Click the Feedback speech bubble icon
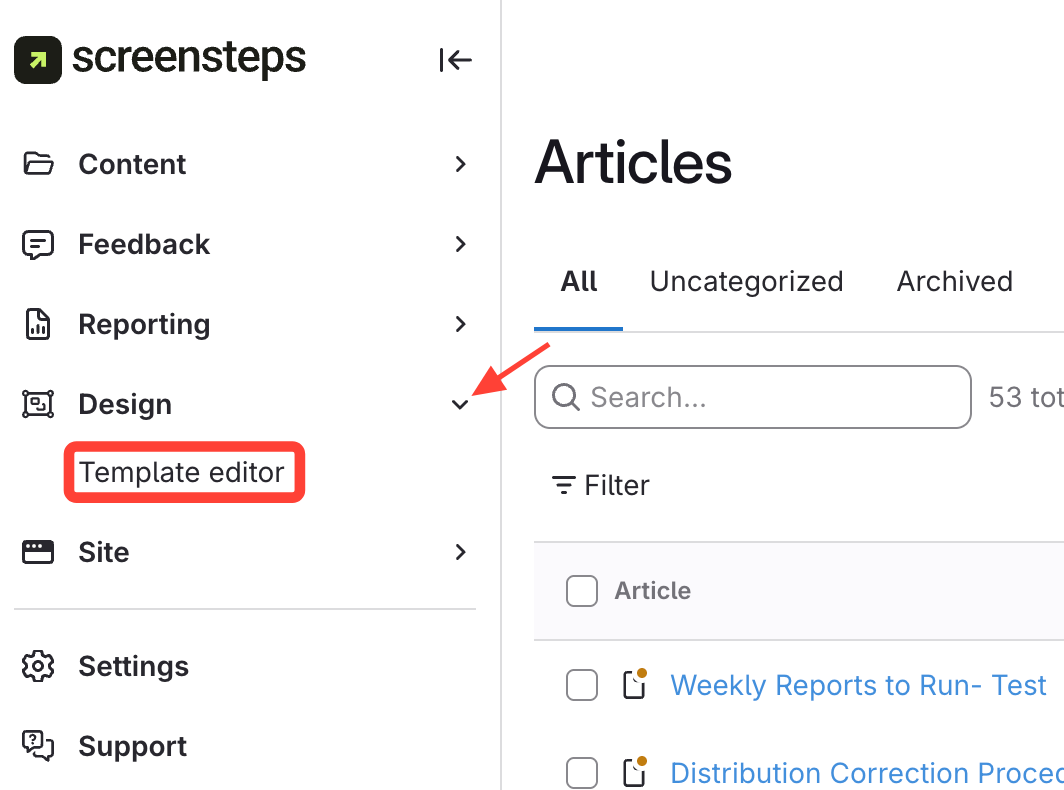The image size is (1064, 790). [x=38, y=244]
